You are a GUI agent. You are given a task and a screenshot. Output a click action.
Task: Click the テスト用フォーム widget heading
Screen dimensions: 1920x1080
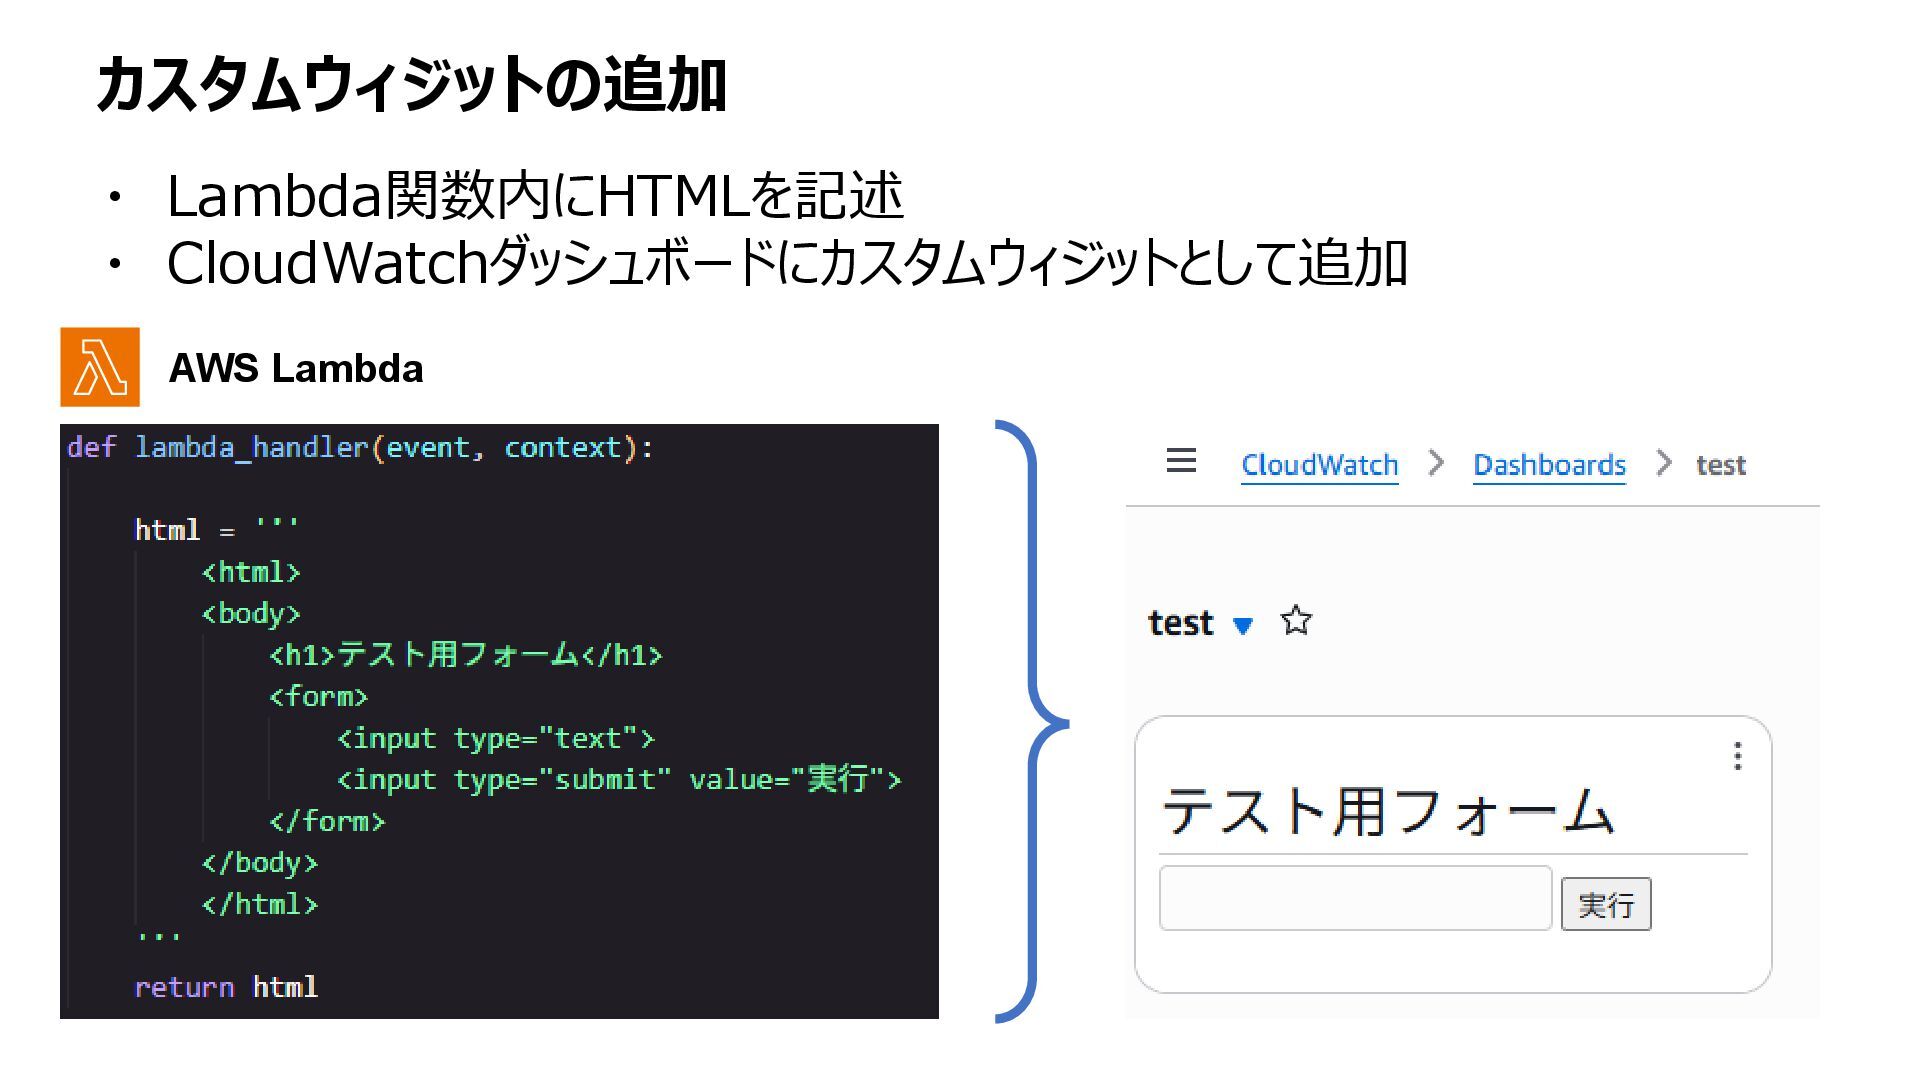[1387, 811]
